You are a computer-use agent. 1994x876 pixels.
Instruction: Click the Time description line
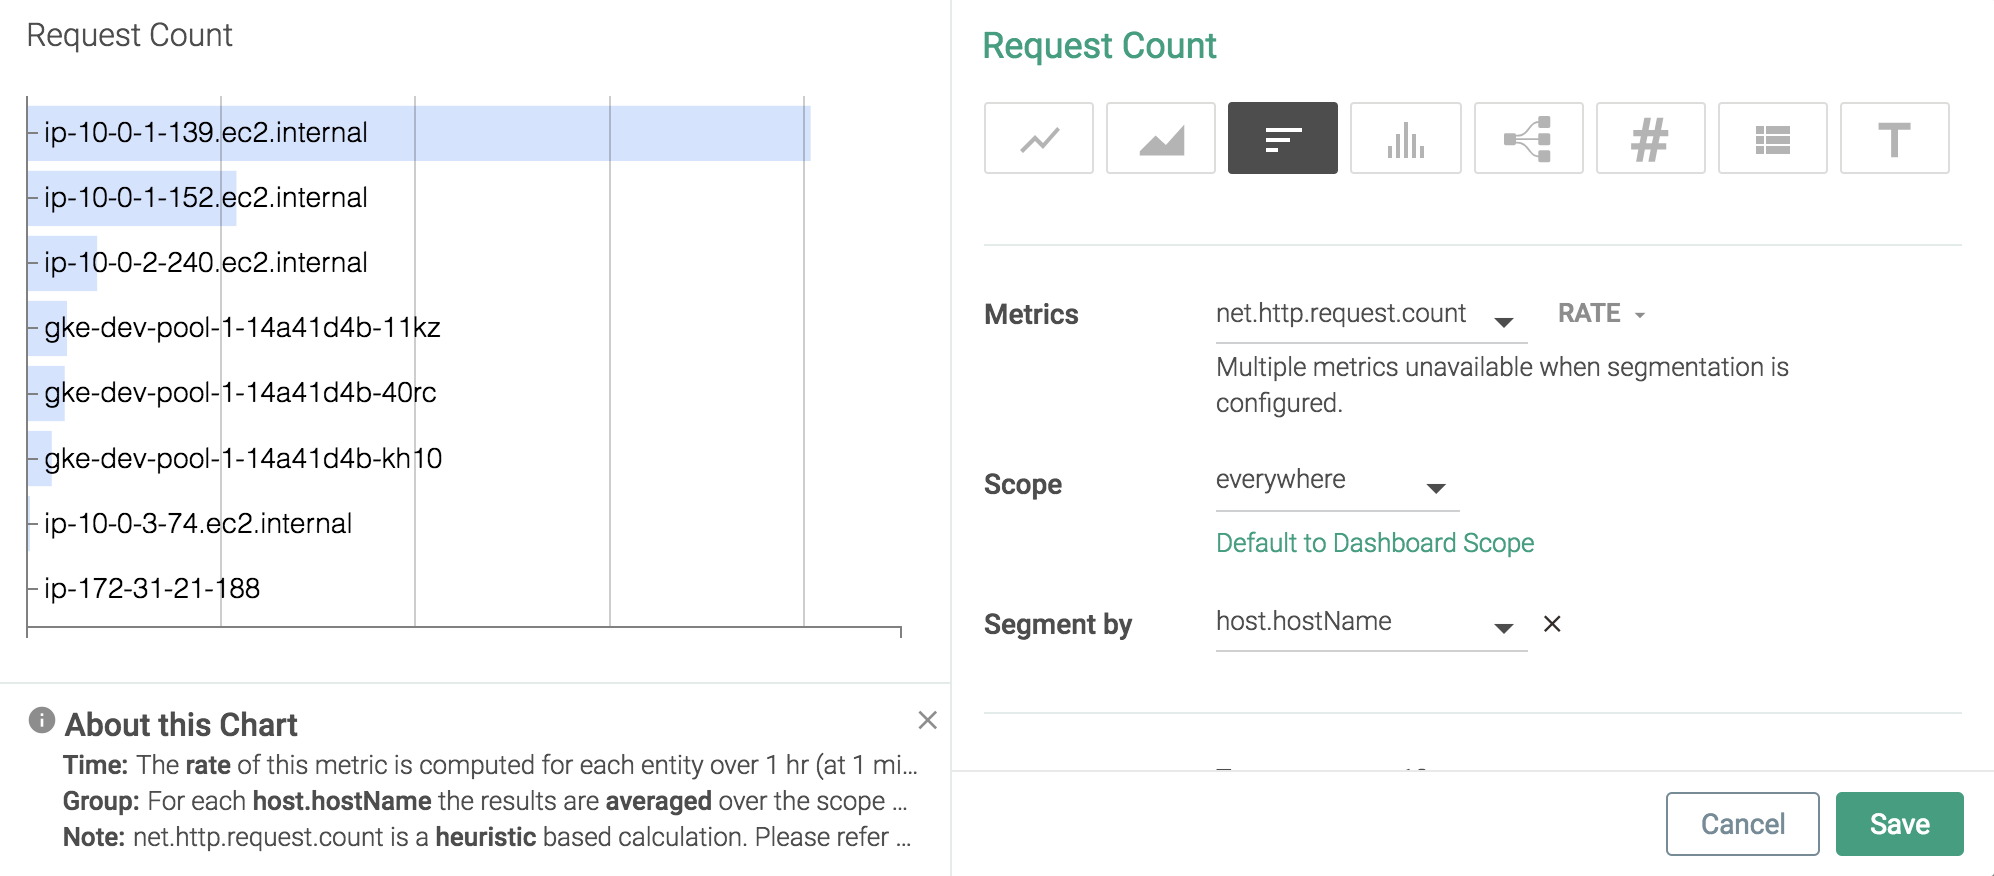[x=490, y=765]
